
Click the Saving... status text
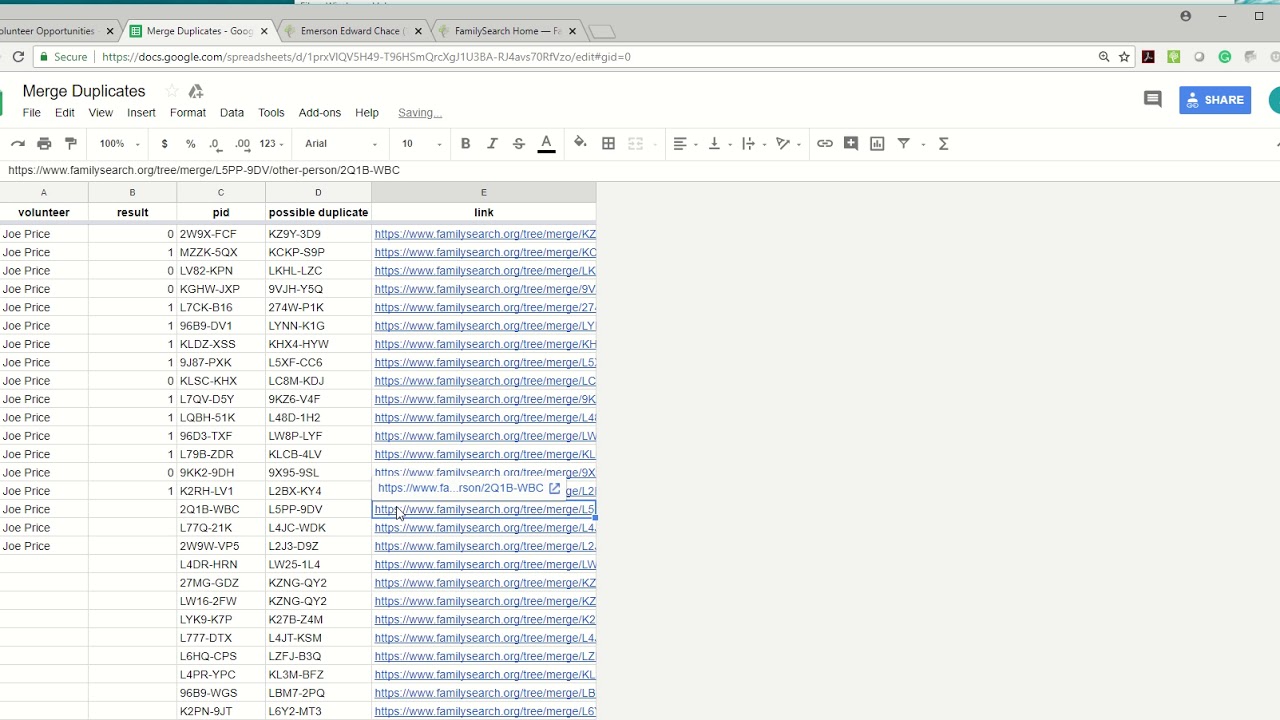point(420,113)
